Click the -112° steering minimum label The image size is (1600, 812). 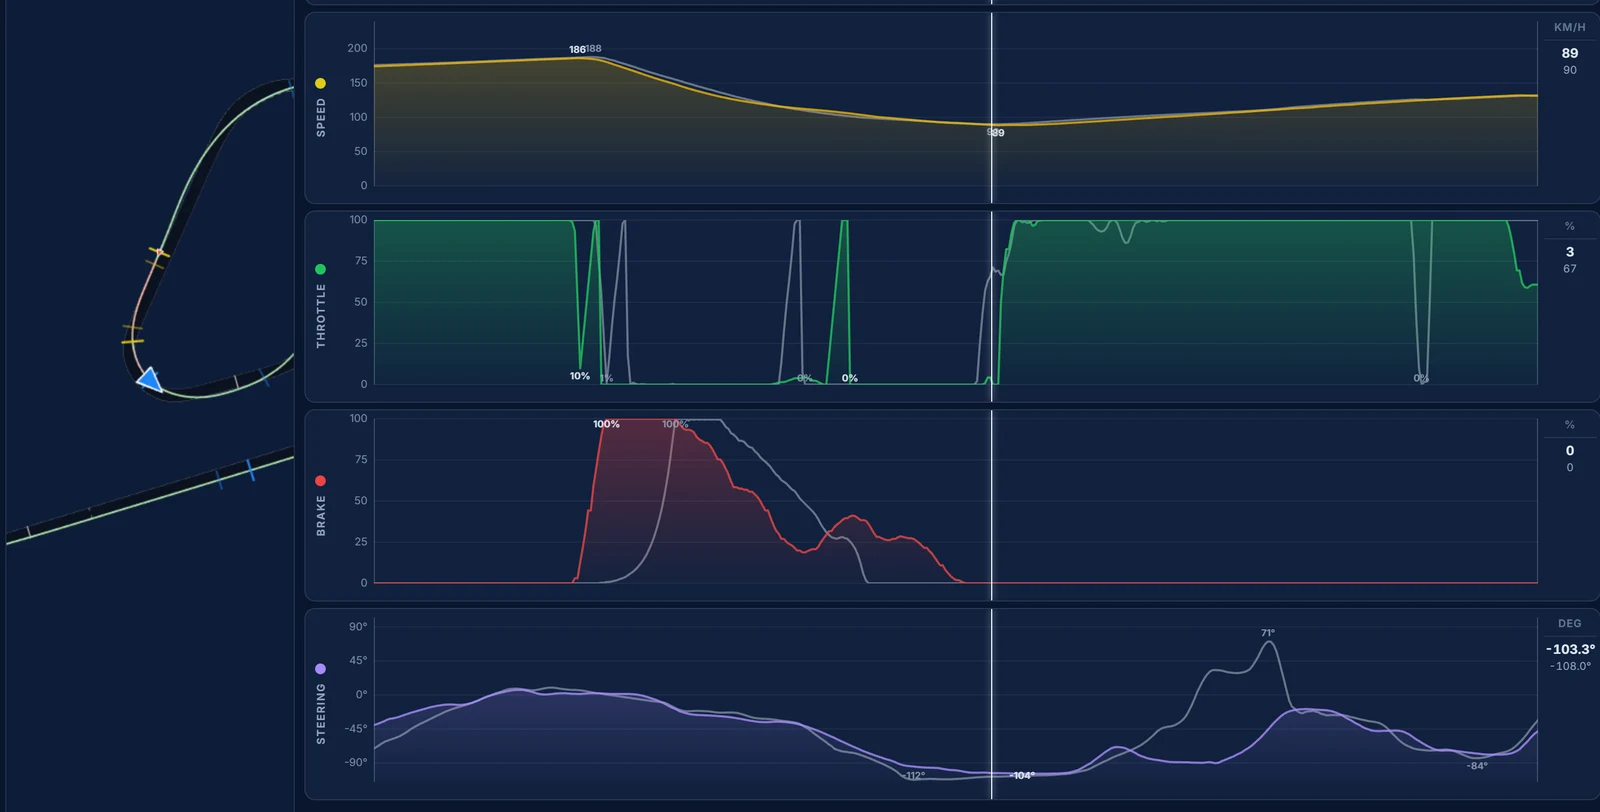[x=914, y=776]
